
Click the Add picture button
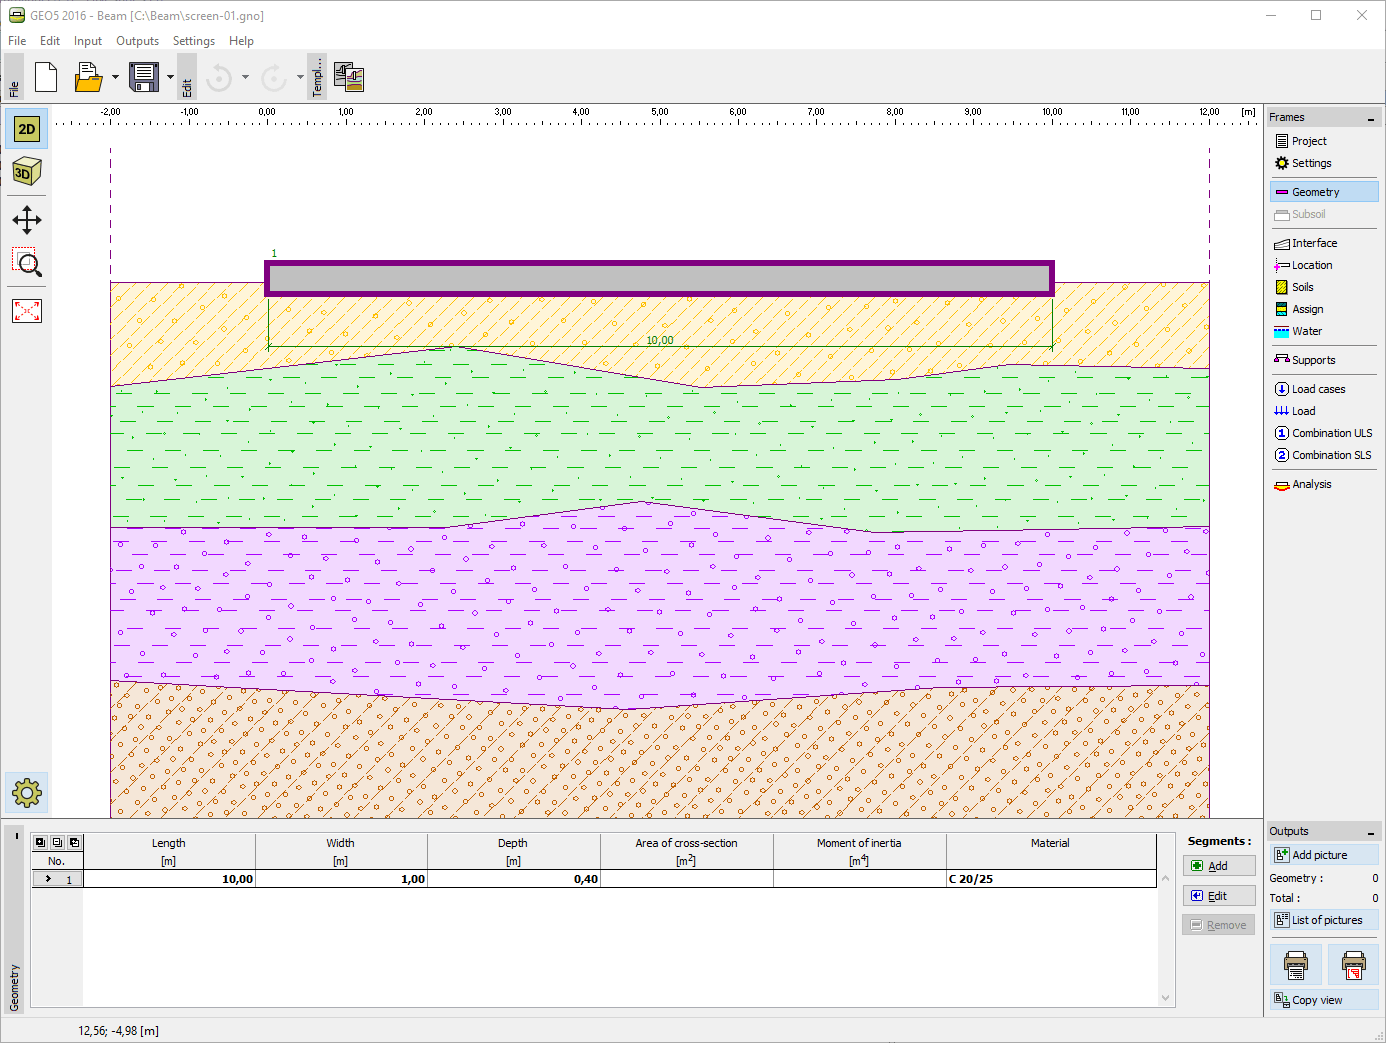click(1324, 855)
